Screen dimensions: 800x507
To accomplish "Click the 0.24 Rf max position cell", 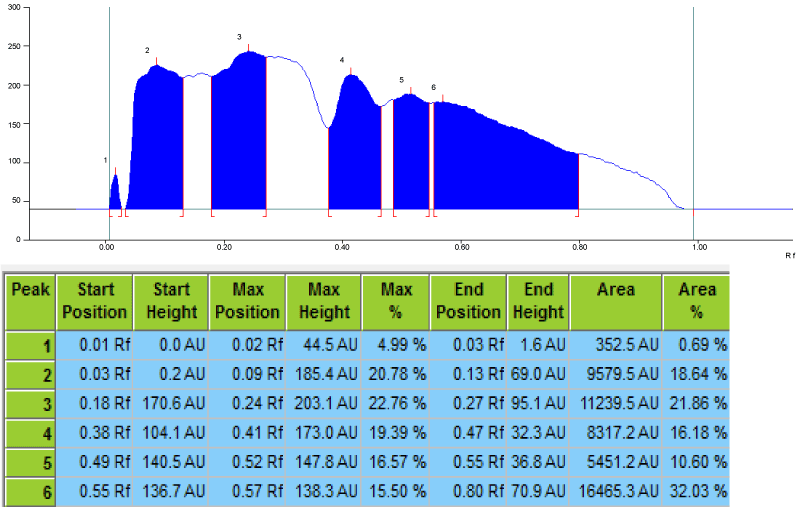I will coord(247,404).
